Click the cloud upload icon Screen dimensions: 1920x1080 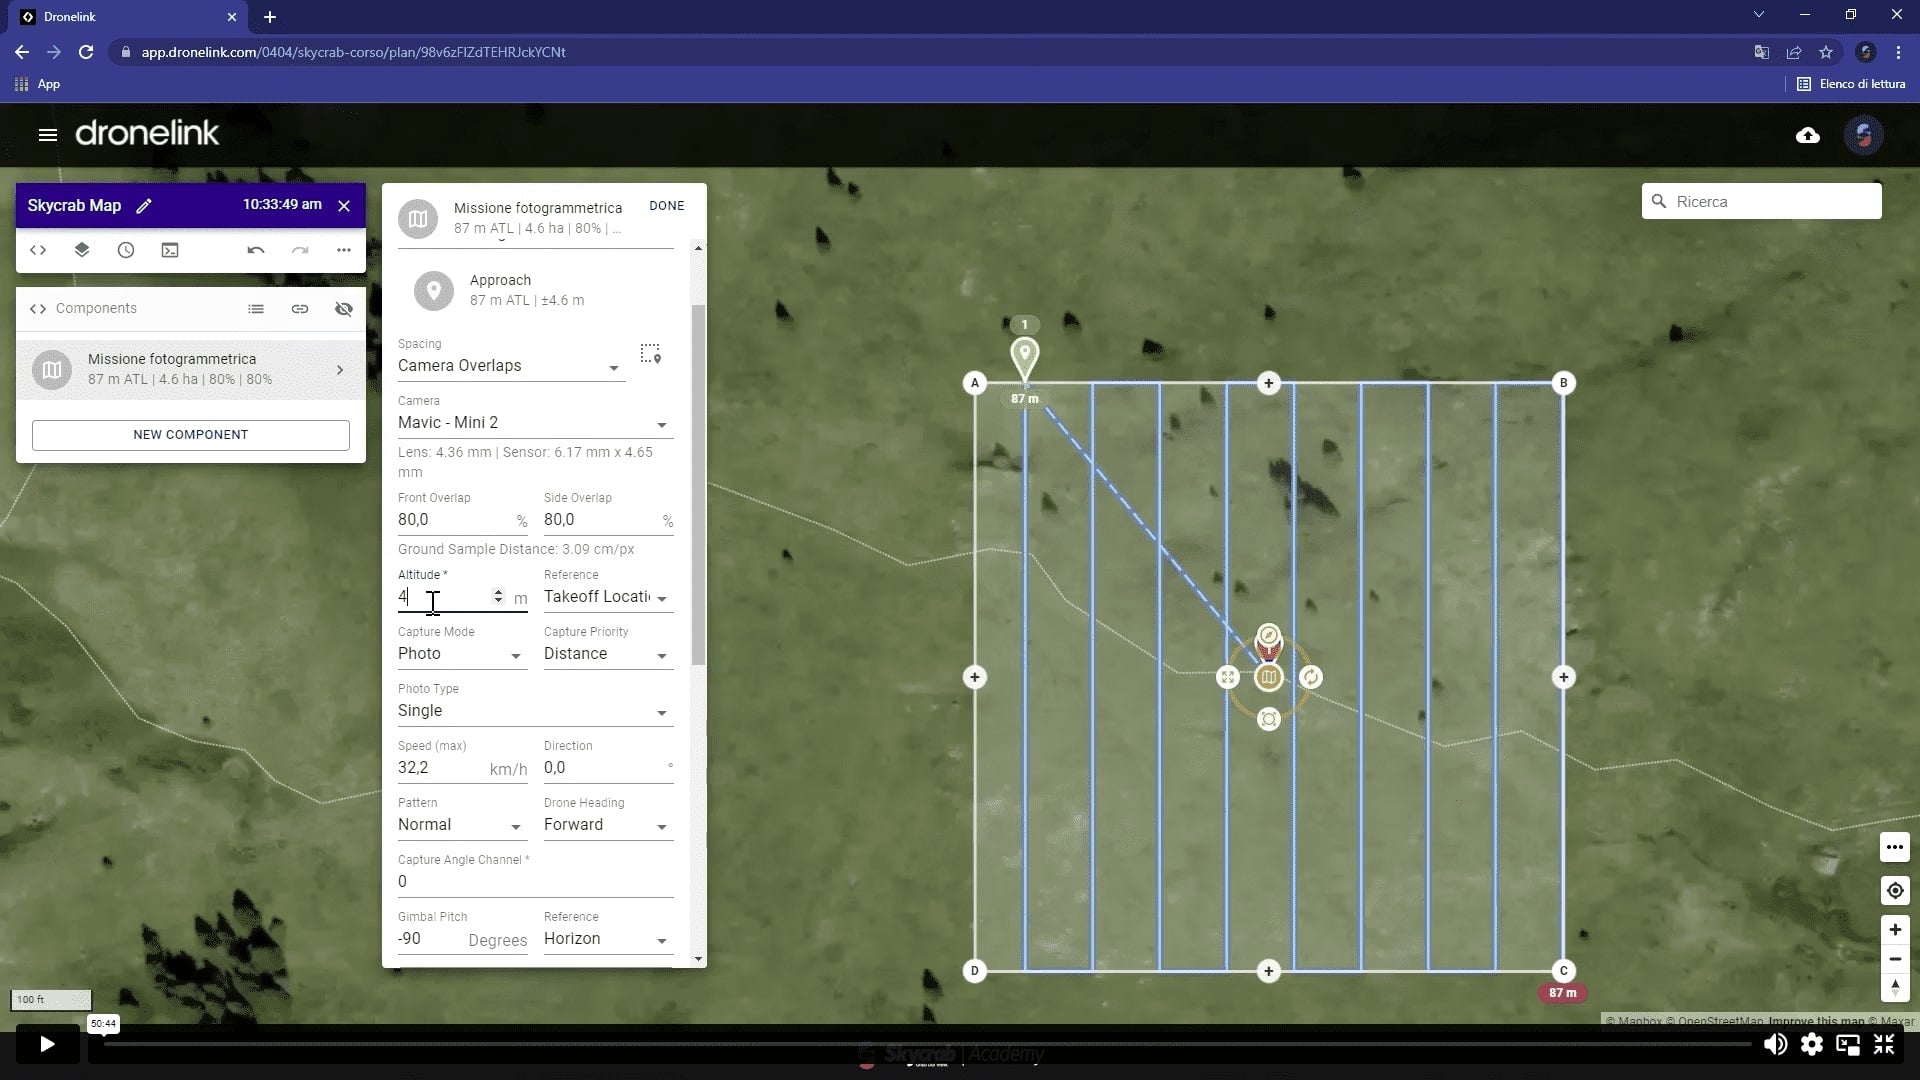click(1807, 135)
